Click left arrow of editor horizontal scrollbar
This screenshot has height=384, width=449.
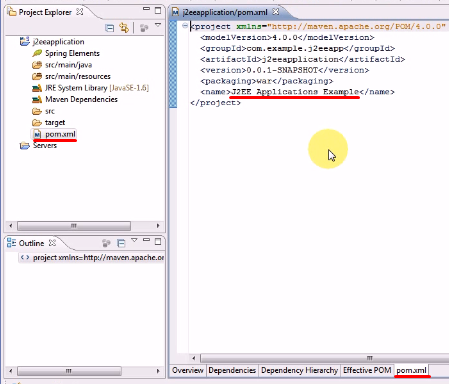click(194, 358)
